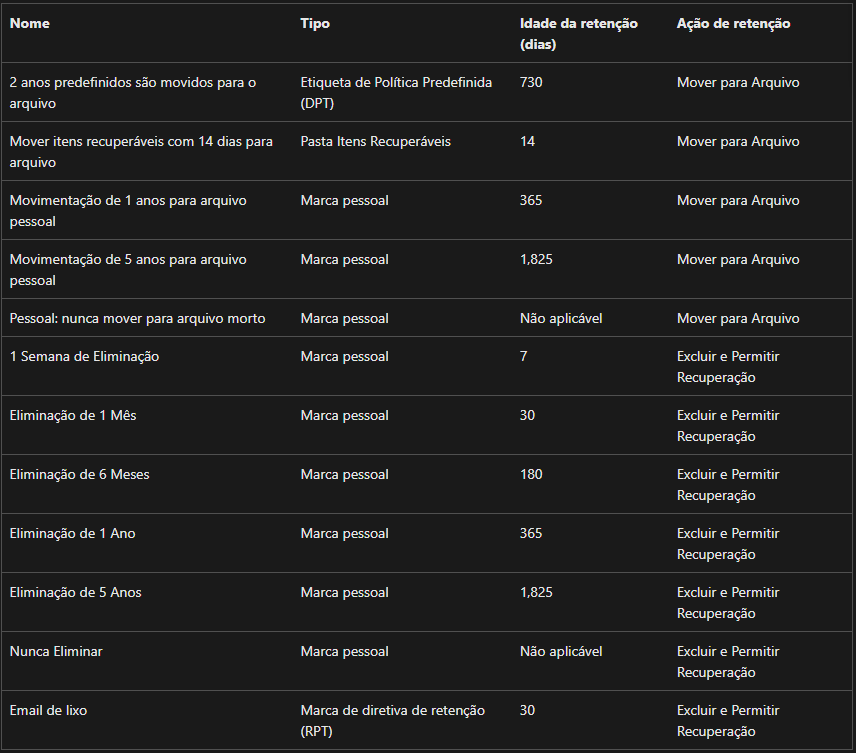Select the Eliminação de 6 Meses entry
The image size is (856, 753).
pyautogui.click(x=80, y=474)
